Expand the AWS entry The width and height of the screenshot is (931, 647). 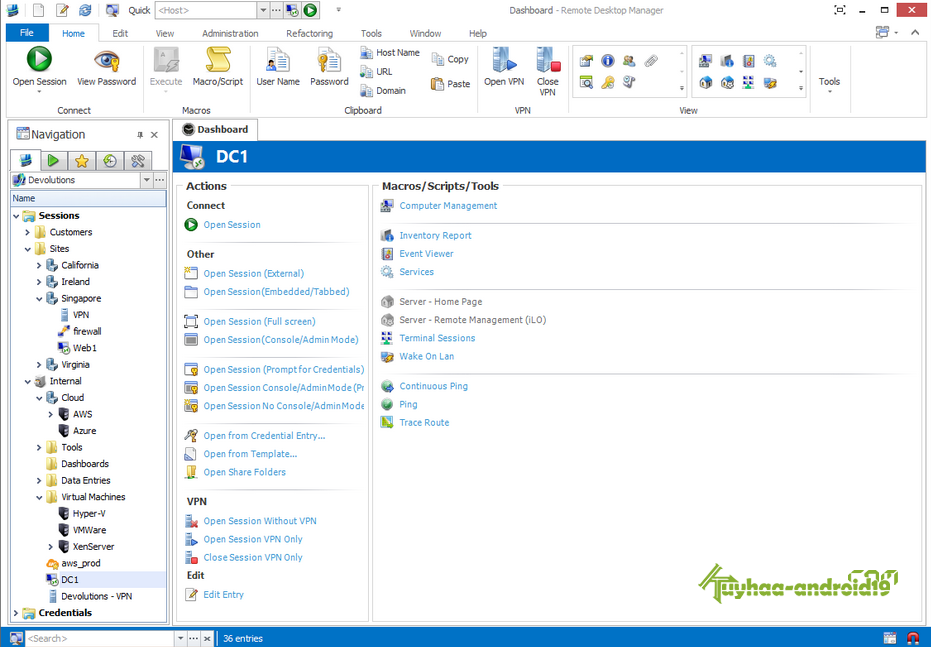point(50,414)
